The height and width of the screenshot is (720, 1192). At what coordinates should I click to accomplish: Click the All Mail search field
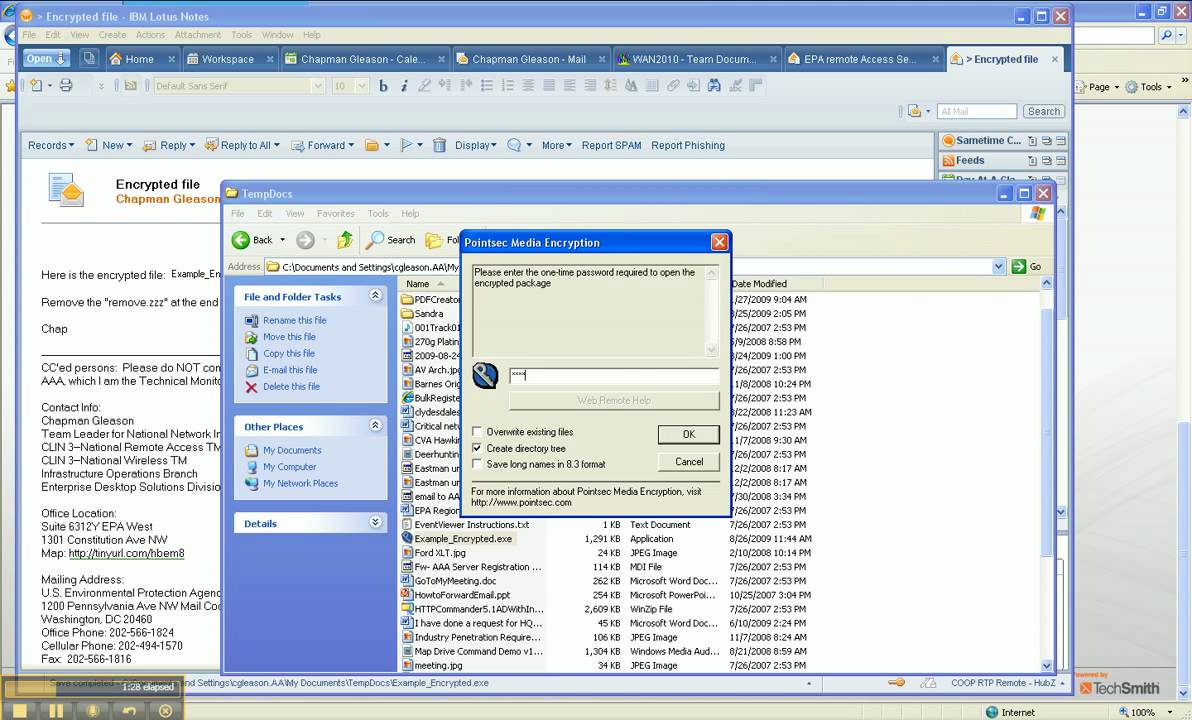tap(977, 112)
